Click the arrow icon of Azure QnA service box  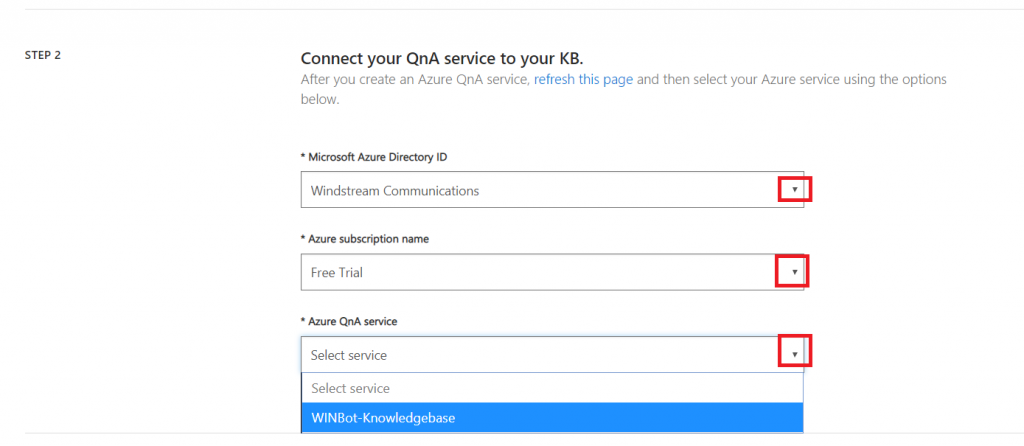[795, 354]
